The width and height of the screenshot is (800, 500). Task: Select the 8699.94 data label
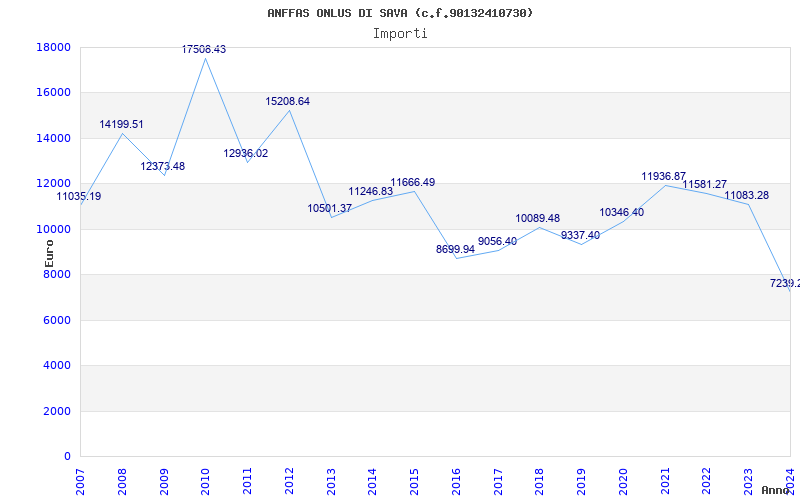coord(455,249)
